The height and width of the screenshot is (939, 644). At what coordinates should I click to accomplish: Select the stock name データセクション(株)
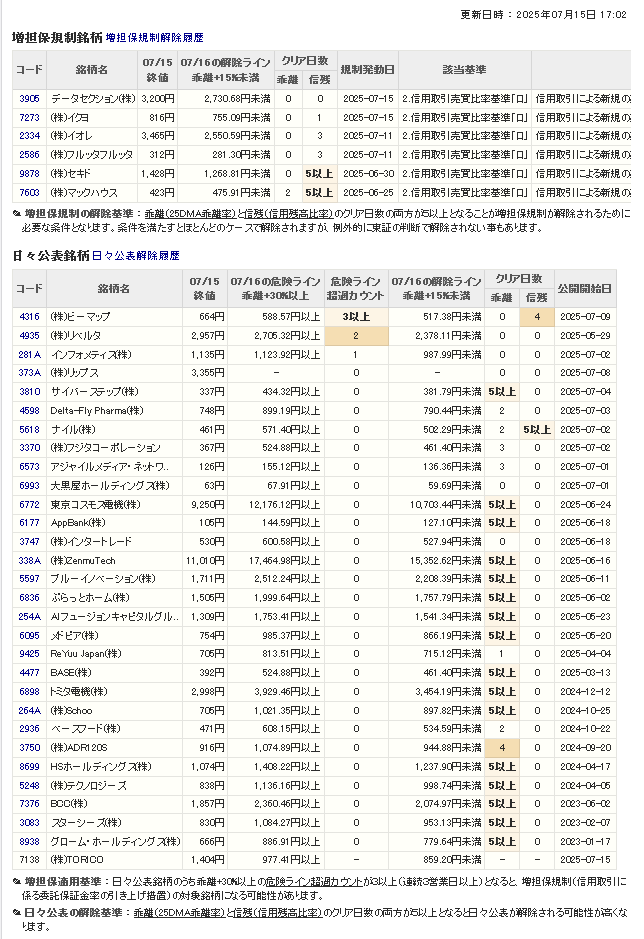click(93, 99)
